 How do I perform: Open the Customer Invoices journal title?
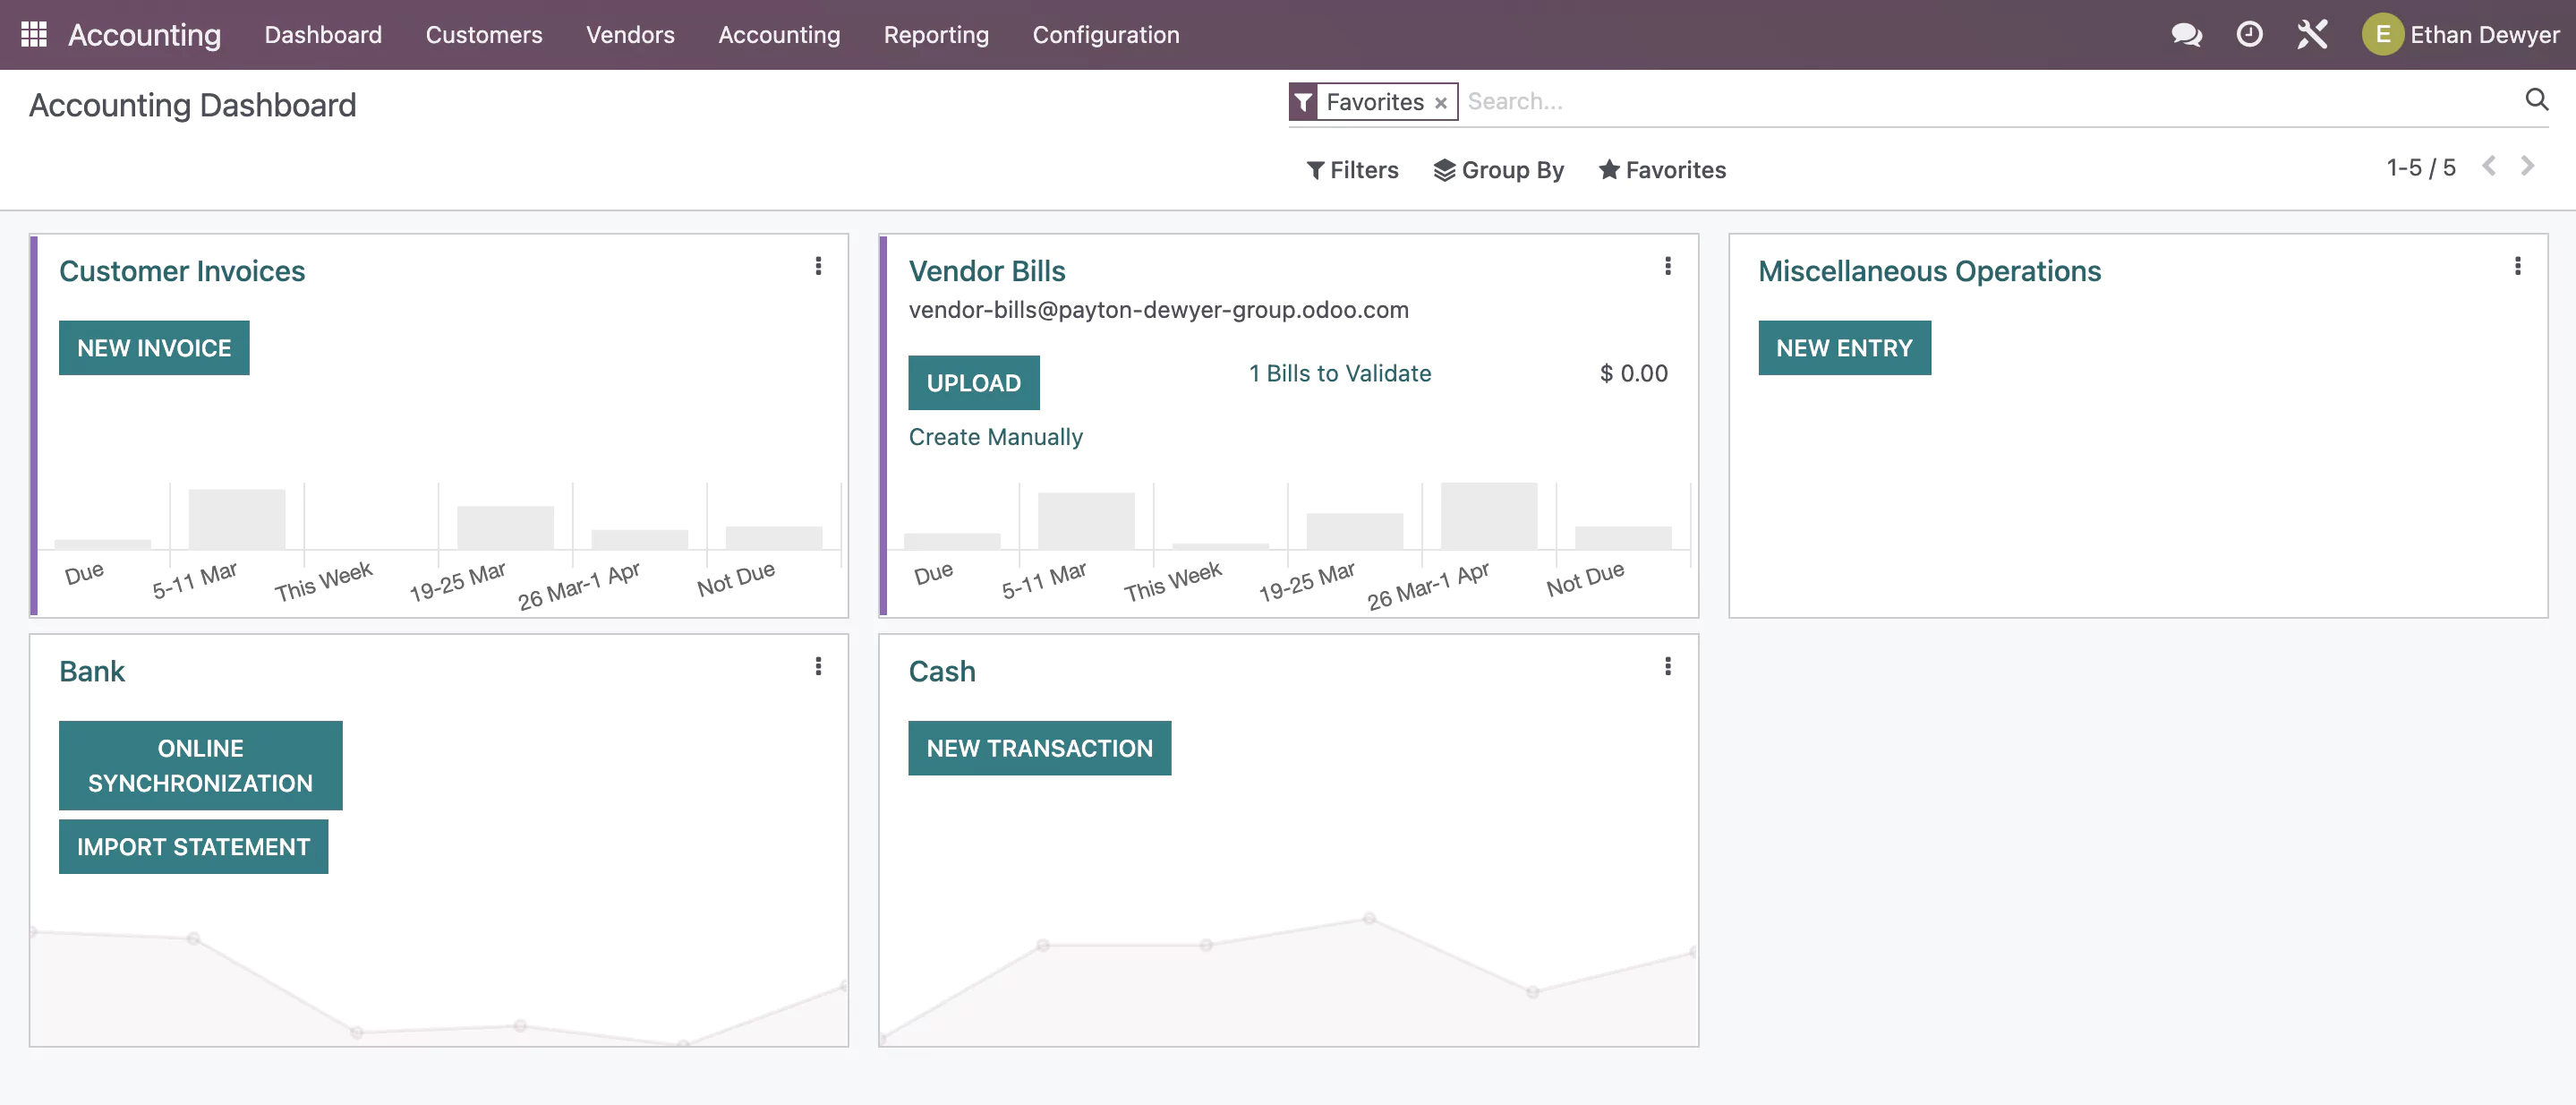click(182, 271)
